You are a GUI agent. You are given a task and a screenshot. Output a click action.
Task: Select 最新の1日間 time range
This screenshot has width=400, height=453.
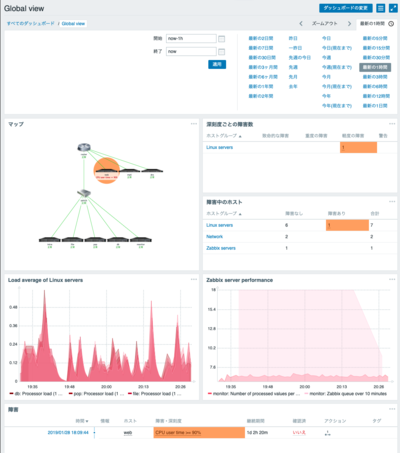pos(375,106)
